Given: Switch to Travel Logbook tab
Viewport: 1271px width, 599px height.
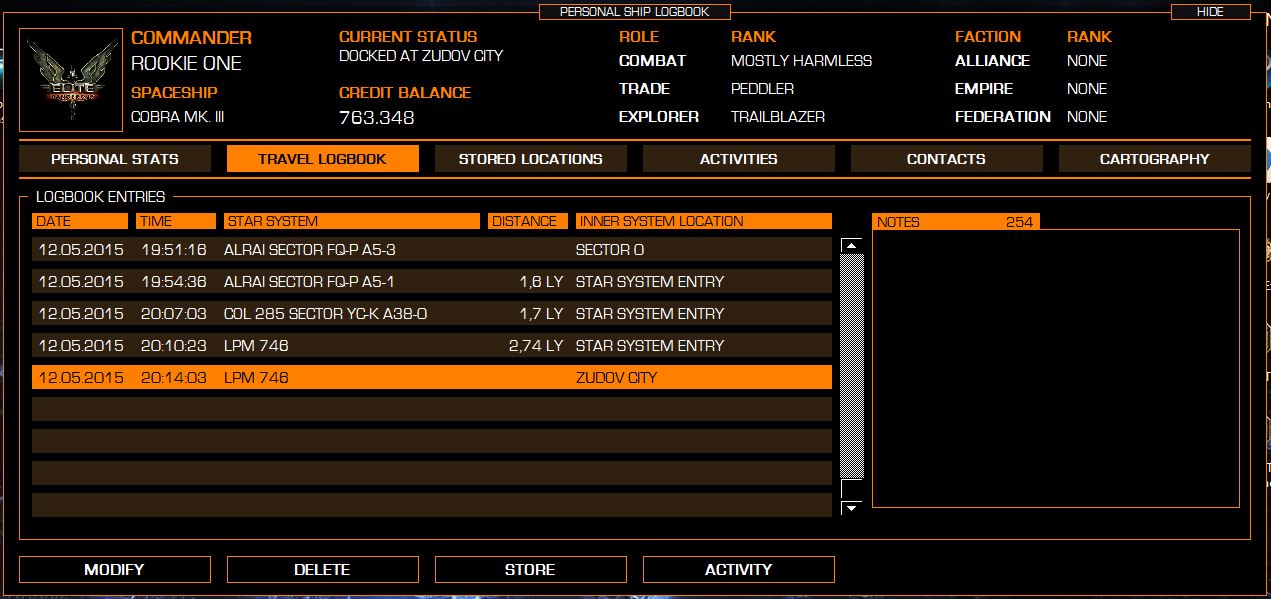Looking at the screenshot, I should [x=322, y=159].
